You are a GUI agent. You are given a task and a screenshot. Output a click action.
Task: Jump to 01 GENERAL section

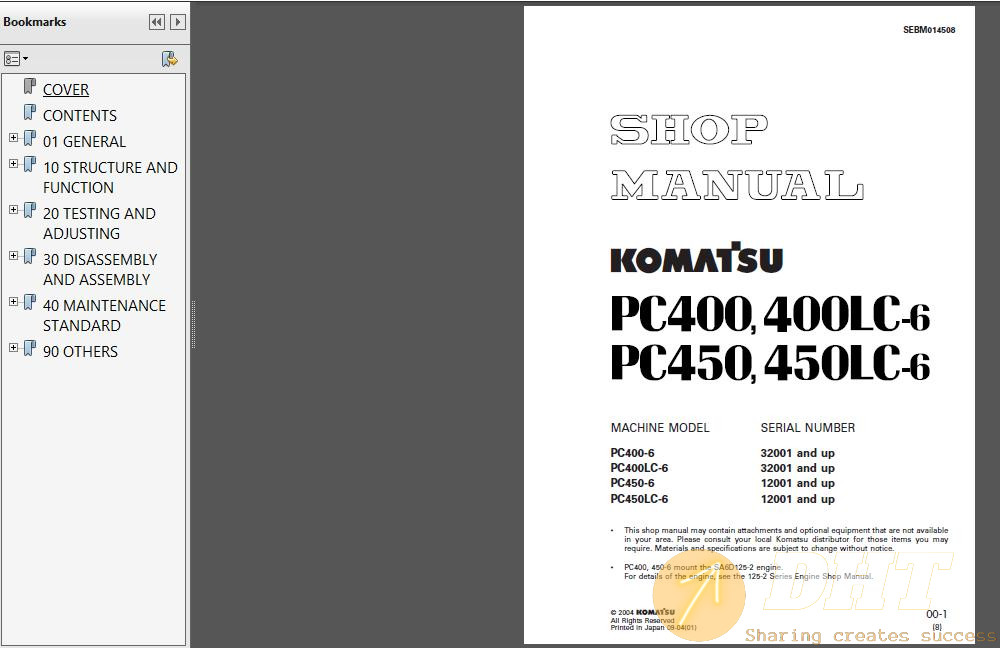tap(84, 142)
